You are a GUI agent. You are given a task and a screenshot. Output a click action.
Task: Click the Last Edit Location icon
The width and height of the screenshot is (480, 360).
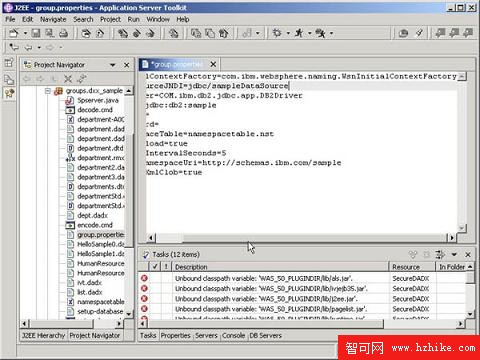(14, 47)
